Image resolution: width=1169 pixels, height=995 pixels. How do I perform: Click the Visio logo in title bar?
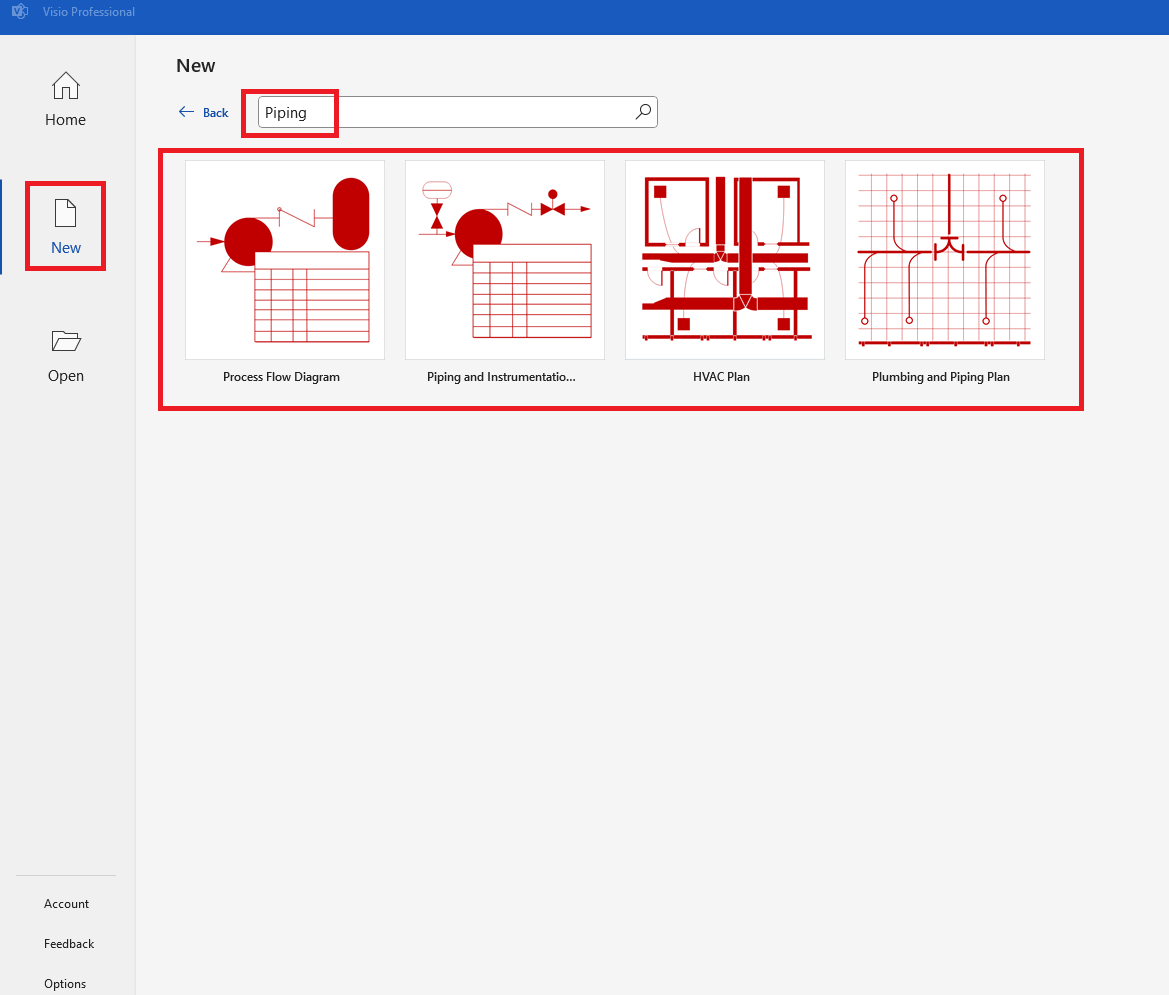[x=20, y=11]
